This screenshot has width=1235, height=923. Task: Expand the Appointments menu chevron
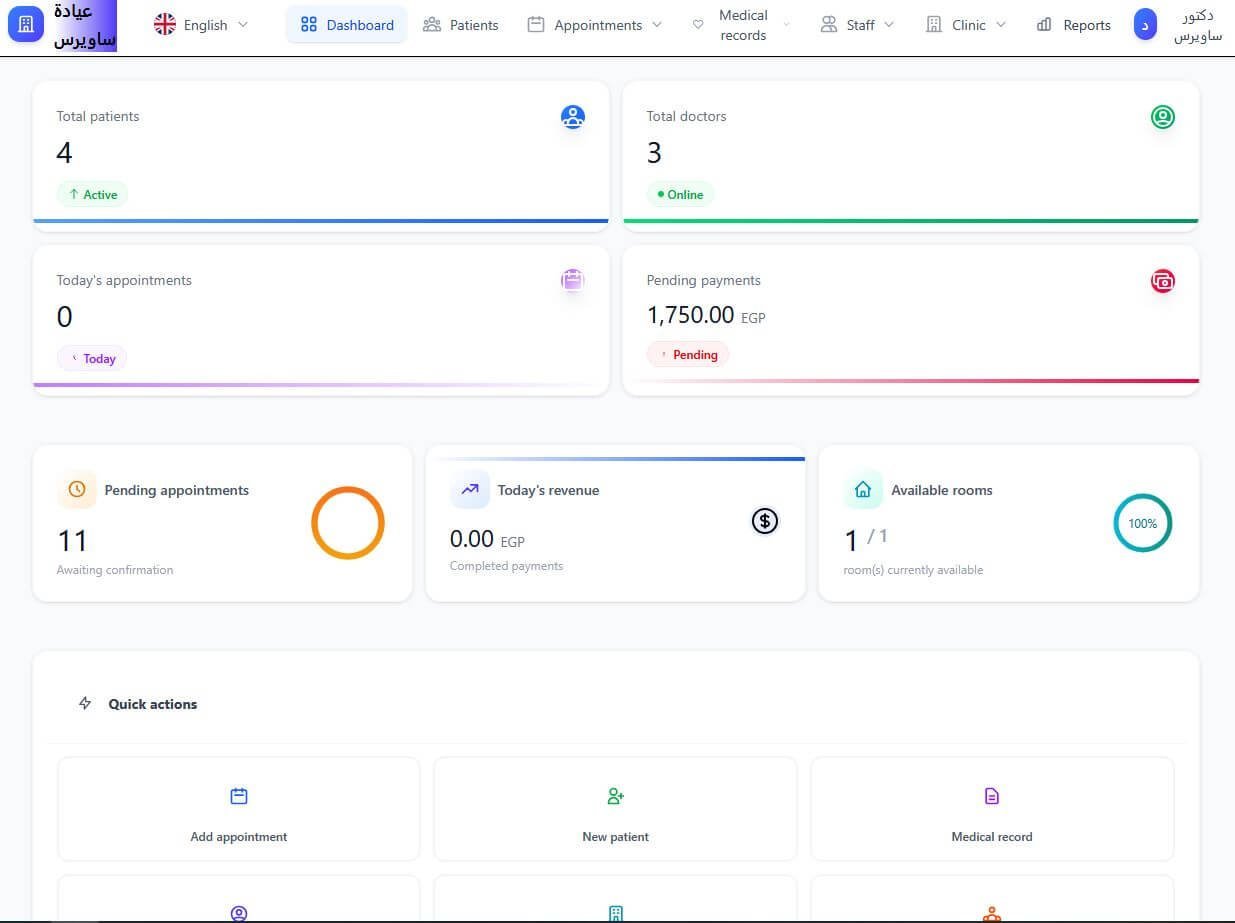coord(656,25)
